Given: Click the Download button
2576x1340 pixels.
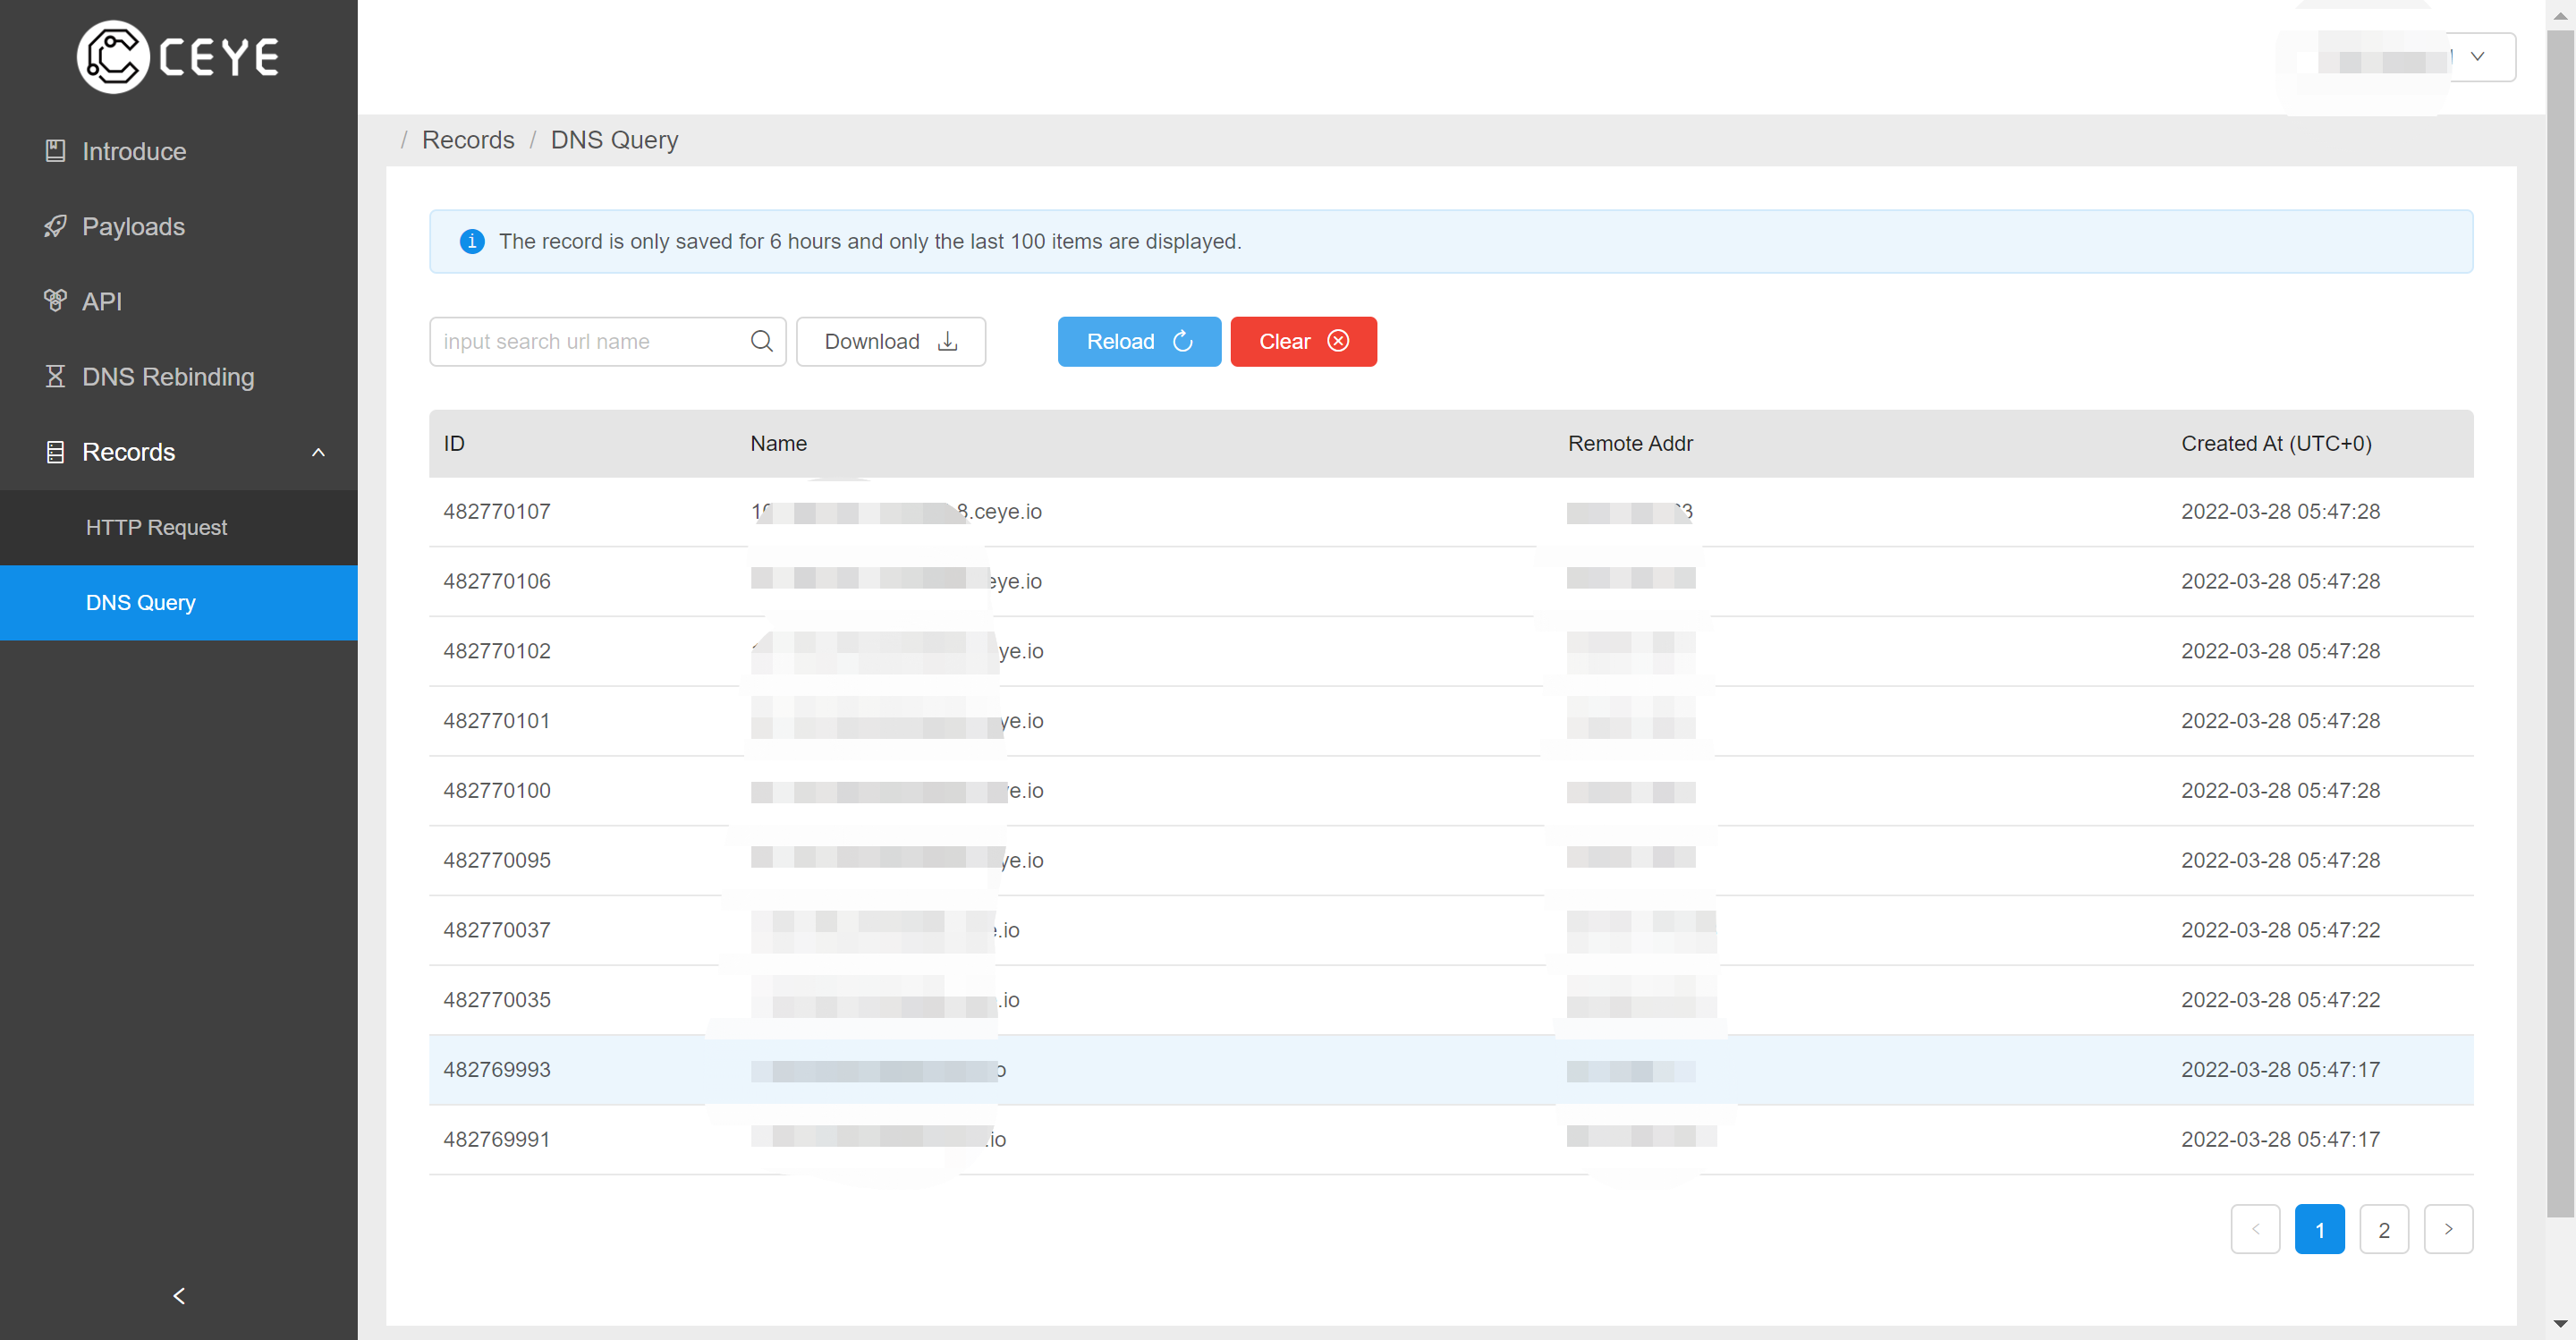Looking at the screenshot, I should pyautogui.click(x=890, y=341).
